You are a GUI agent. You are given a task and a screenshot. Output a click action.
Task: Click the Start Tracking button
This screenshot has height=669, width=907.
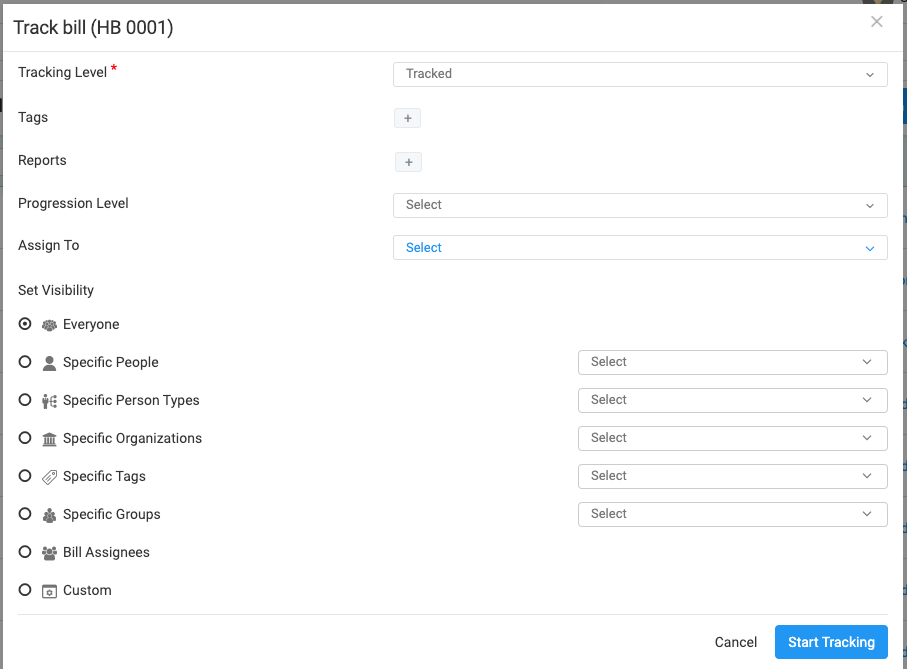(x=831, y=642)
